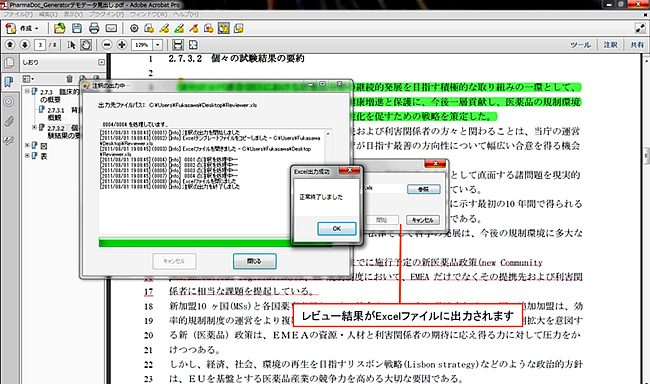Go to previous page with up arrow
650x384 pixels.
tap(10, 44)
